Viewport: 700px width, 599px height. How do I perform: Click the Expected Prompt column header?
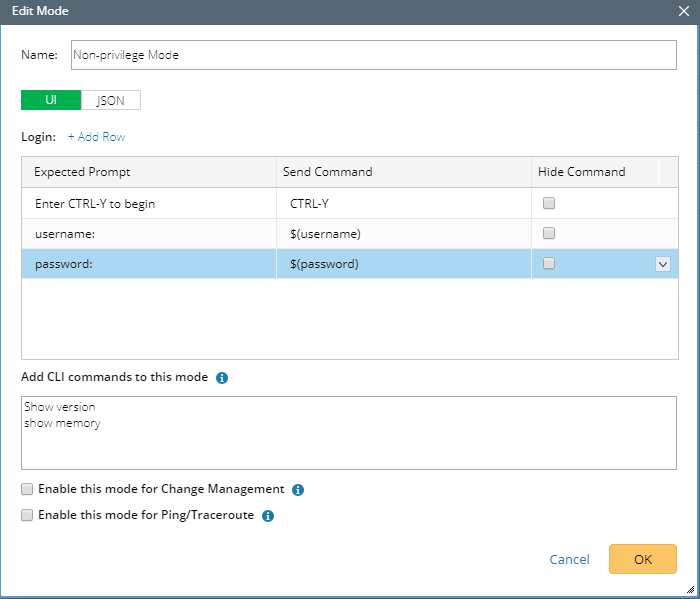(82, 172)
